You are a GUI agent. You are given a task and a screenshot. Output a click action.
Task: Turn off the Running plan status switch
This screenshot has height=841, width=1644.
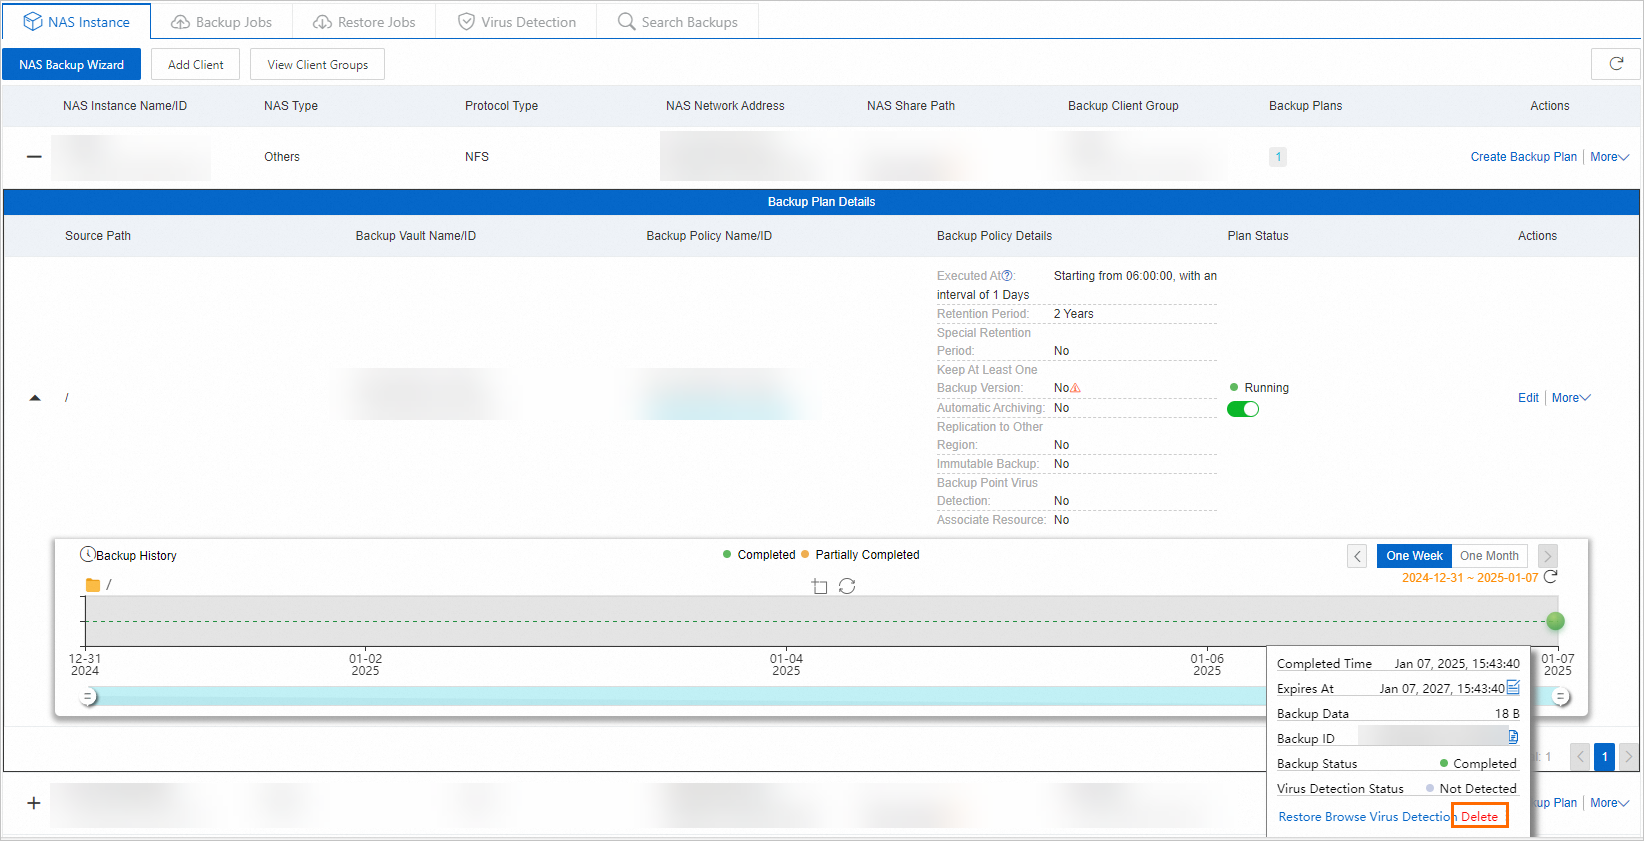1243,409
